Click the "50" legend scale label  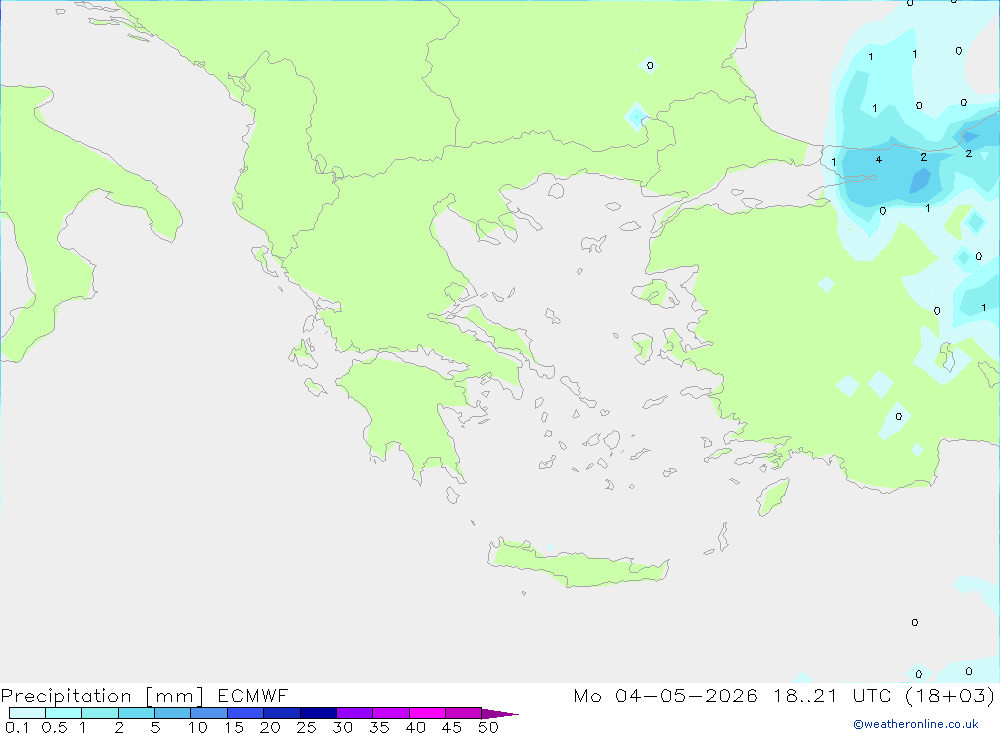[489, 727]
